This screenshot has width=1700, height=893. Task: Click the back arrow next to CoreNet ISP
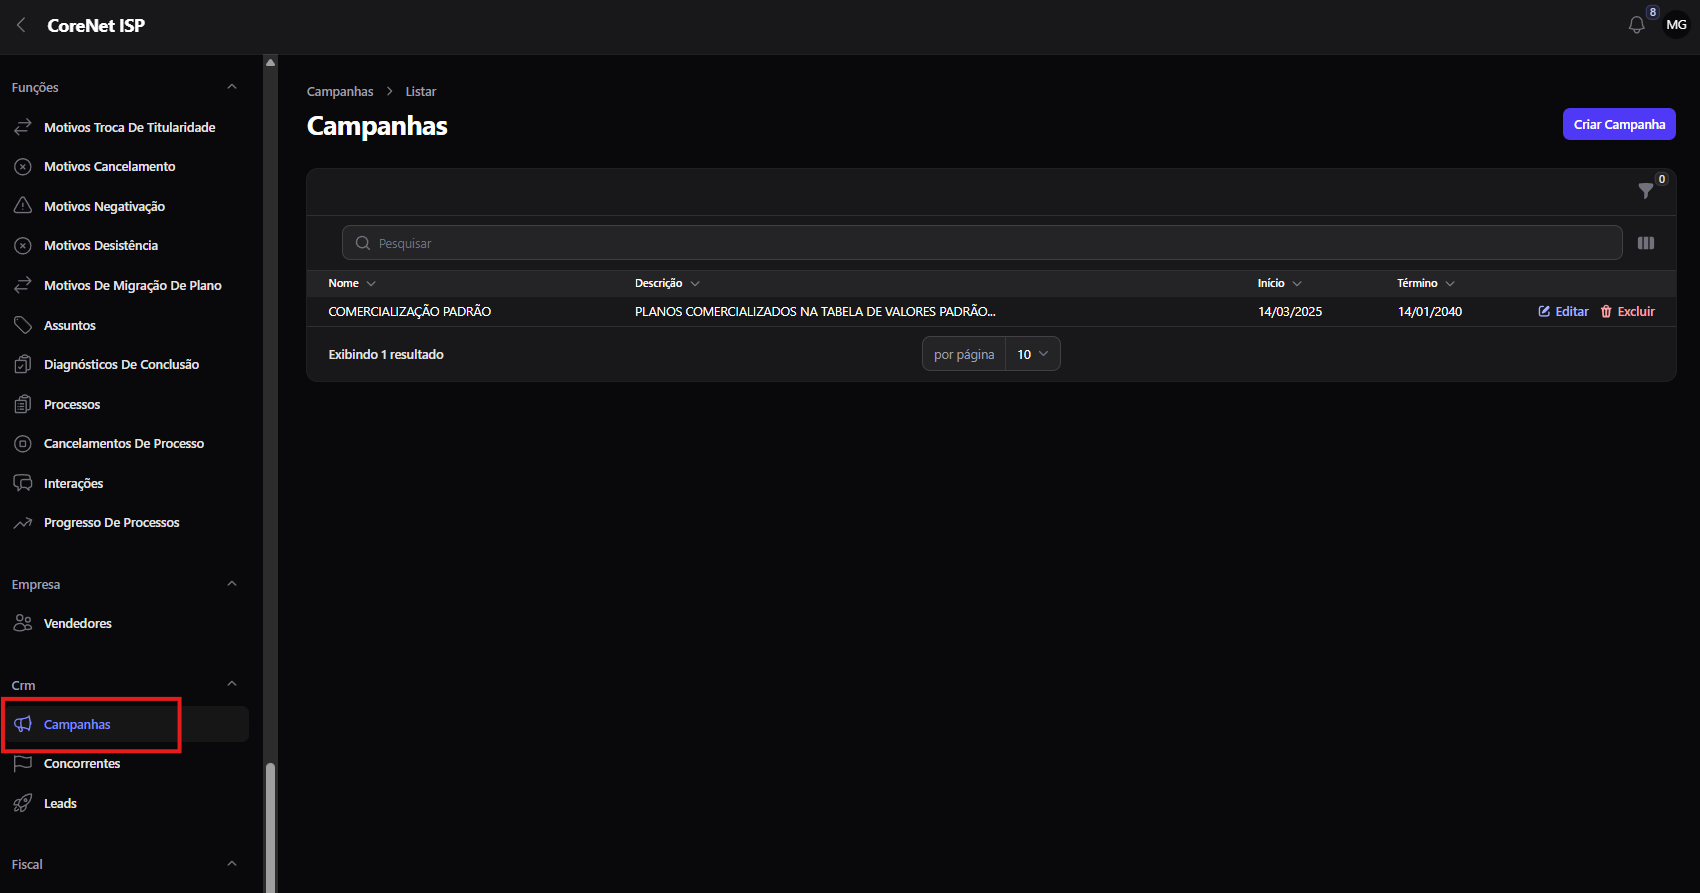point(21,25)
